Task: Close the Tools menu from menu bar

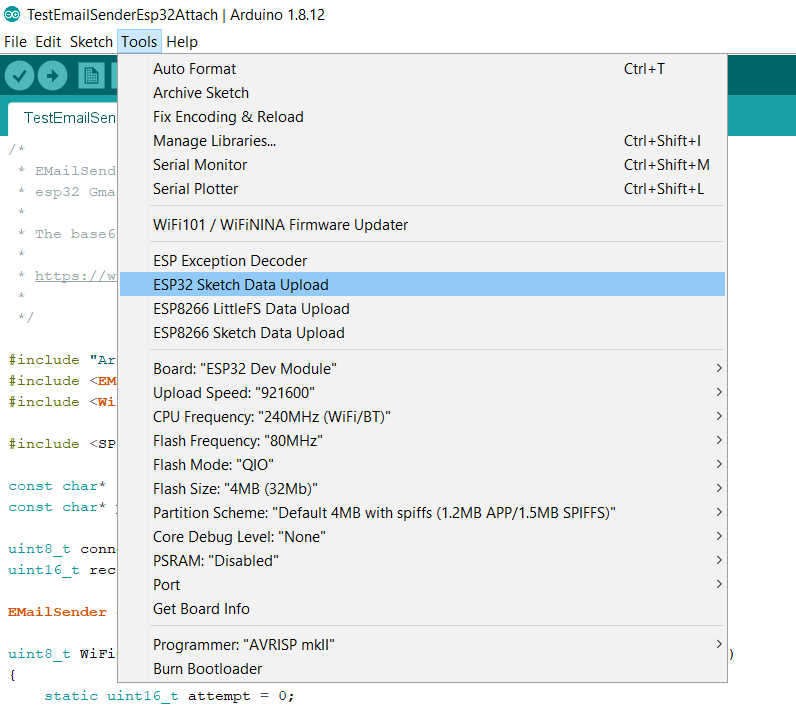Action: point(139,42)
